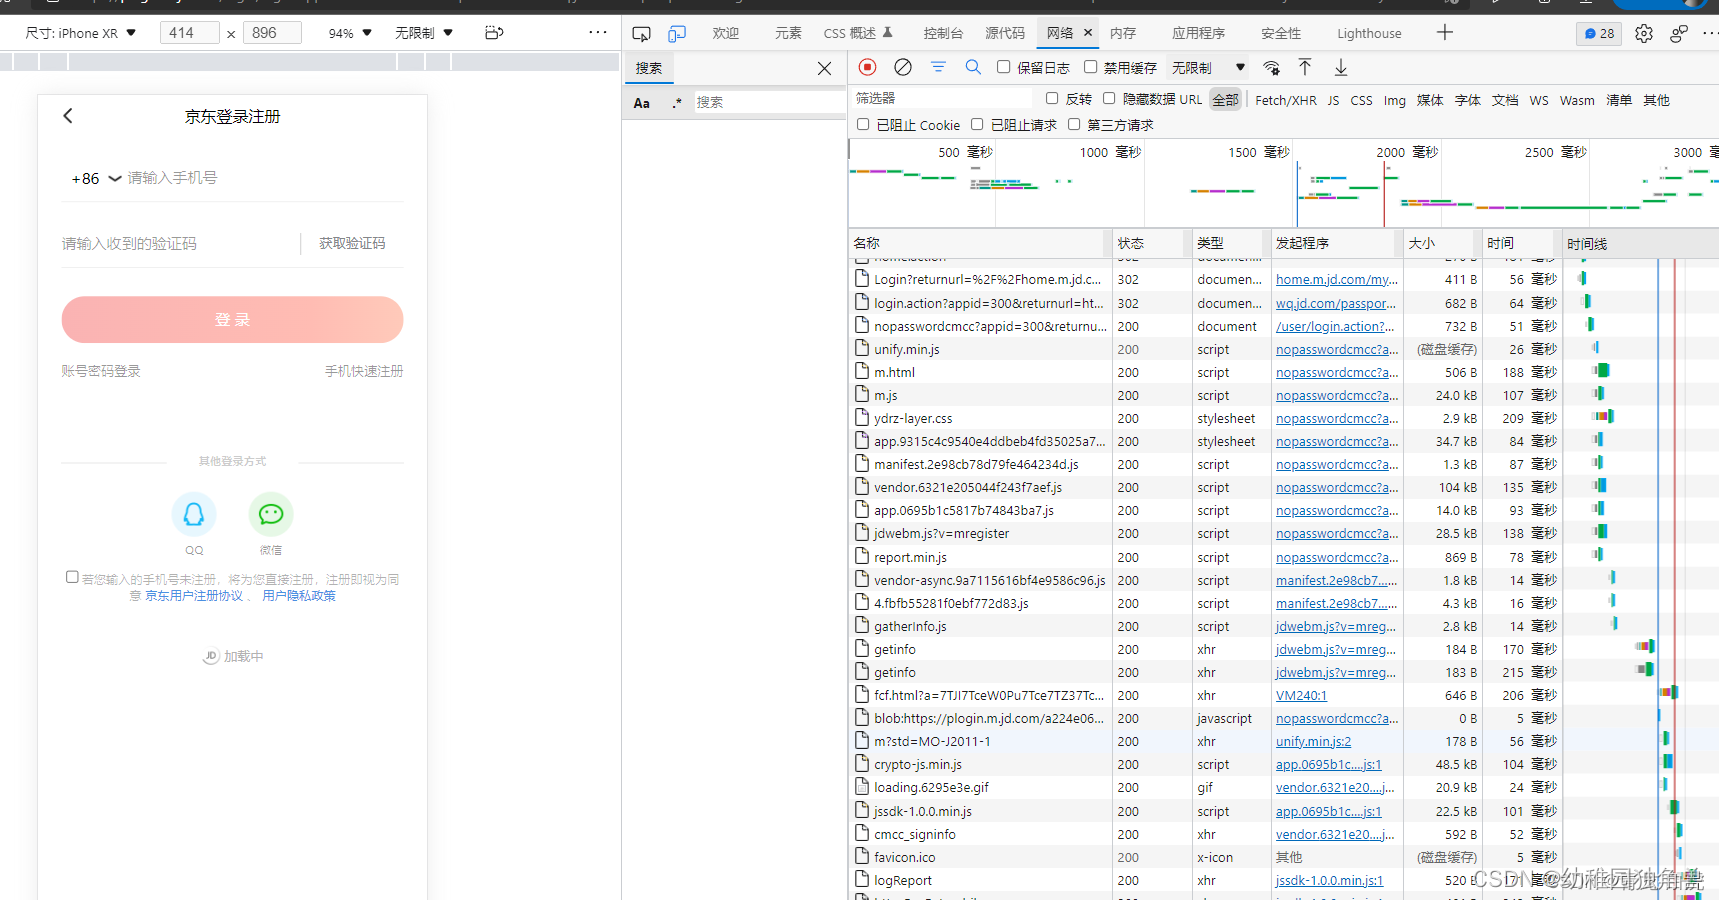
Task: Tick the user agreement checkbox
Action: point(72,577)
